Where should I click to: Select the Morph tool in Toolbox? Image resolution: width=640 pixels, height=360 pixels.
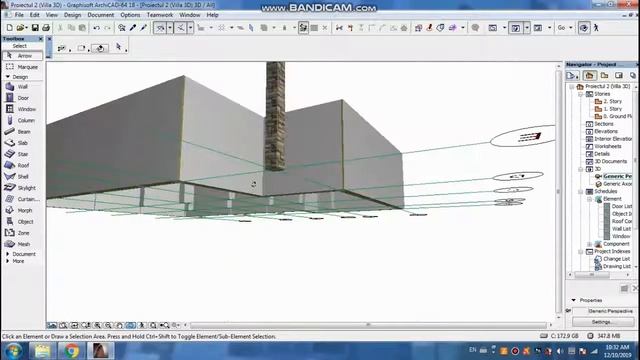click(22, 210)
